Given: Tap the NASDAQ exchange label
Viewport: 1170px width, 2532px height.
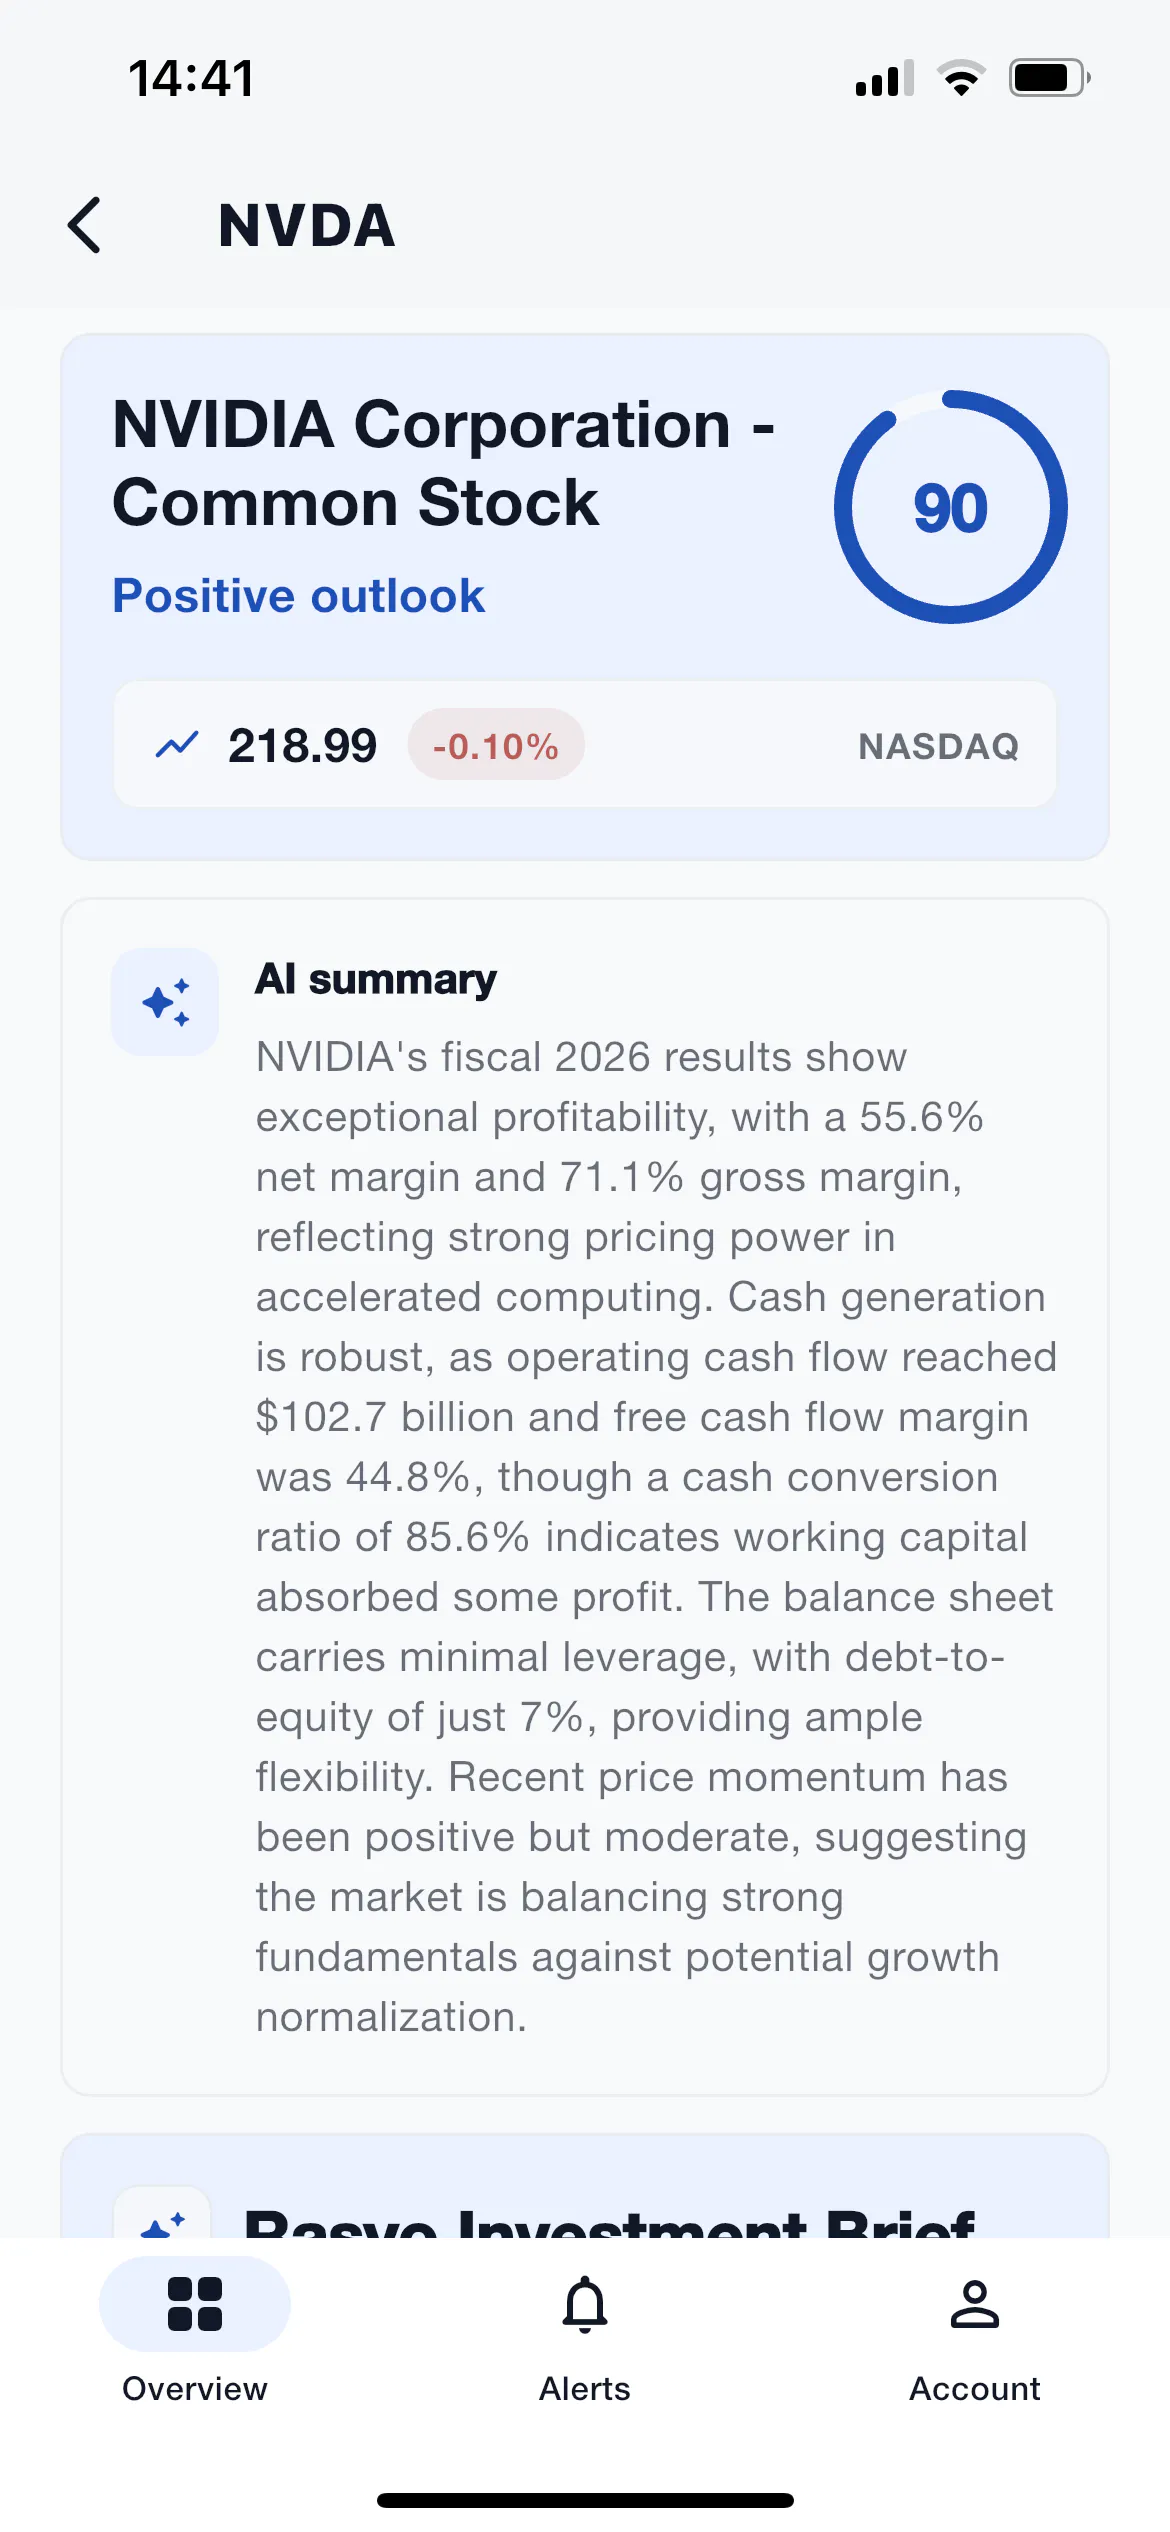Looking at the screenshot, I should 939,746.
